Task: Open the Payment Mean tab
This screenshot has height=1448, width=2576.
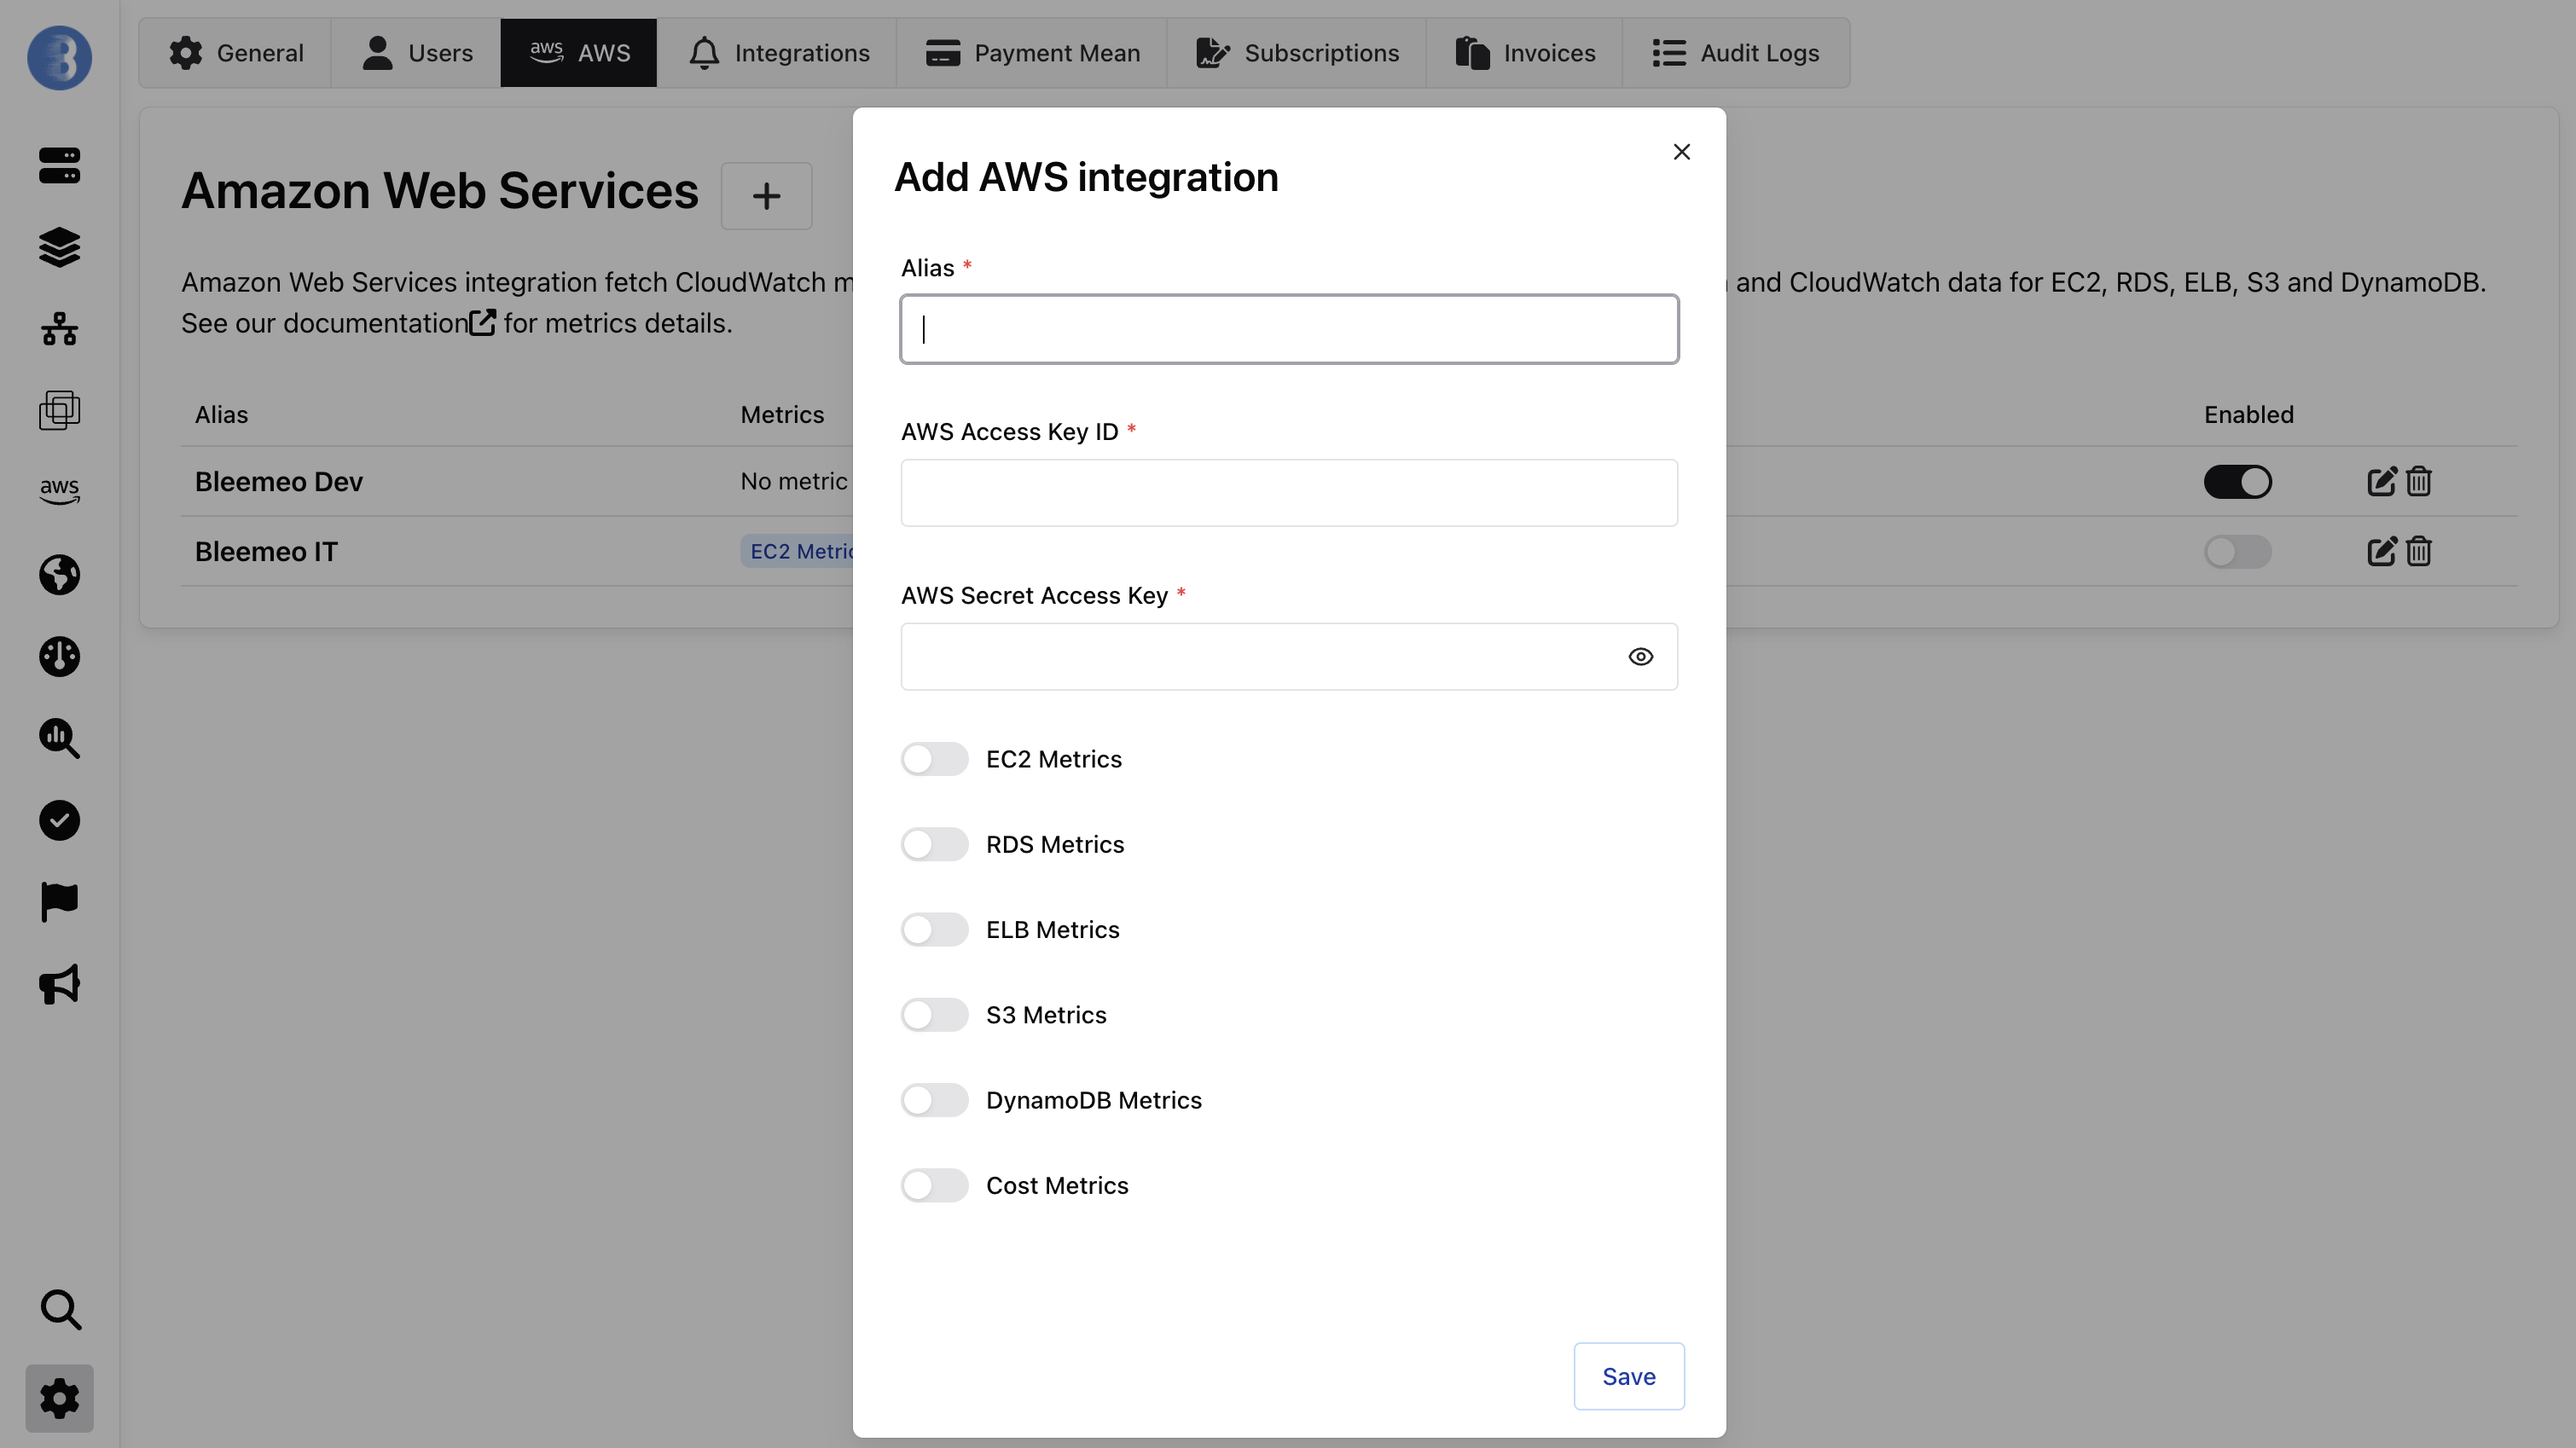Action: (1032, 52)
